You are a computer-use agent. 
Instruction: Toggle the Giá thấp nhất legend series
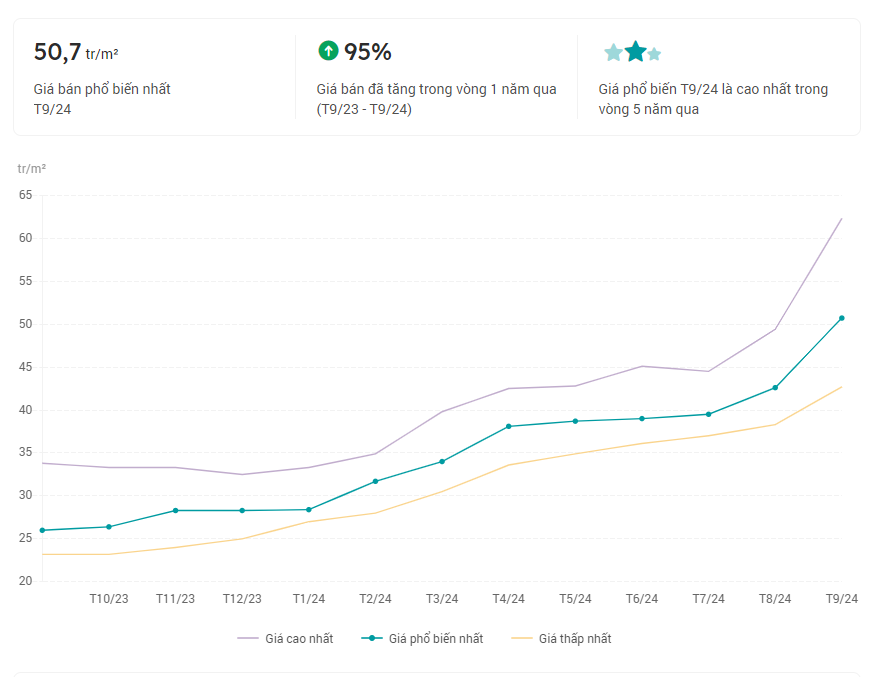pos(561,638)
